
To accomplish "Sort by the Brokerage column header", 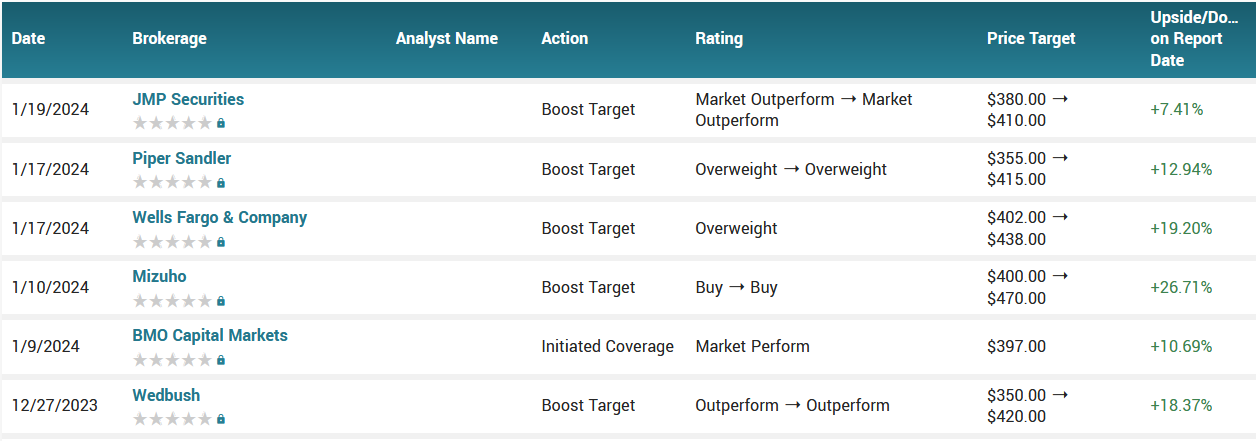I will click(169, 39).
